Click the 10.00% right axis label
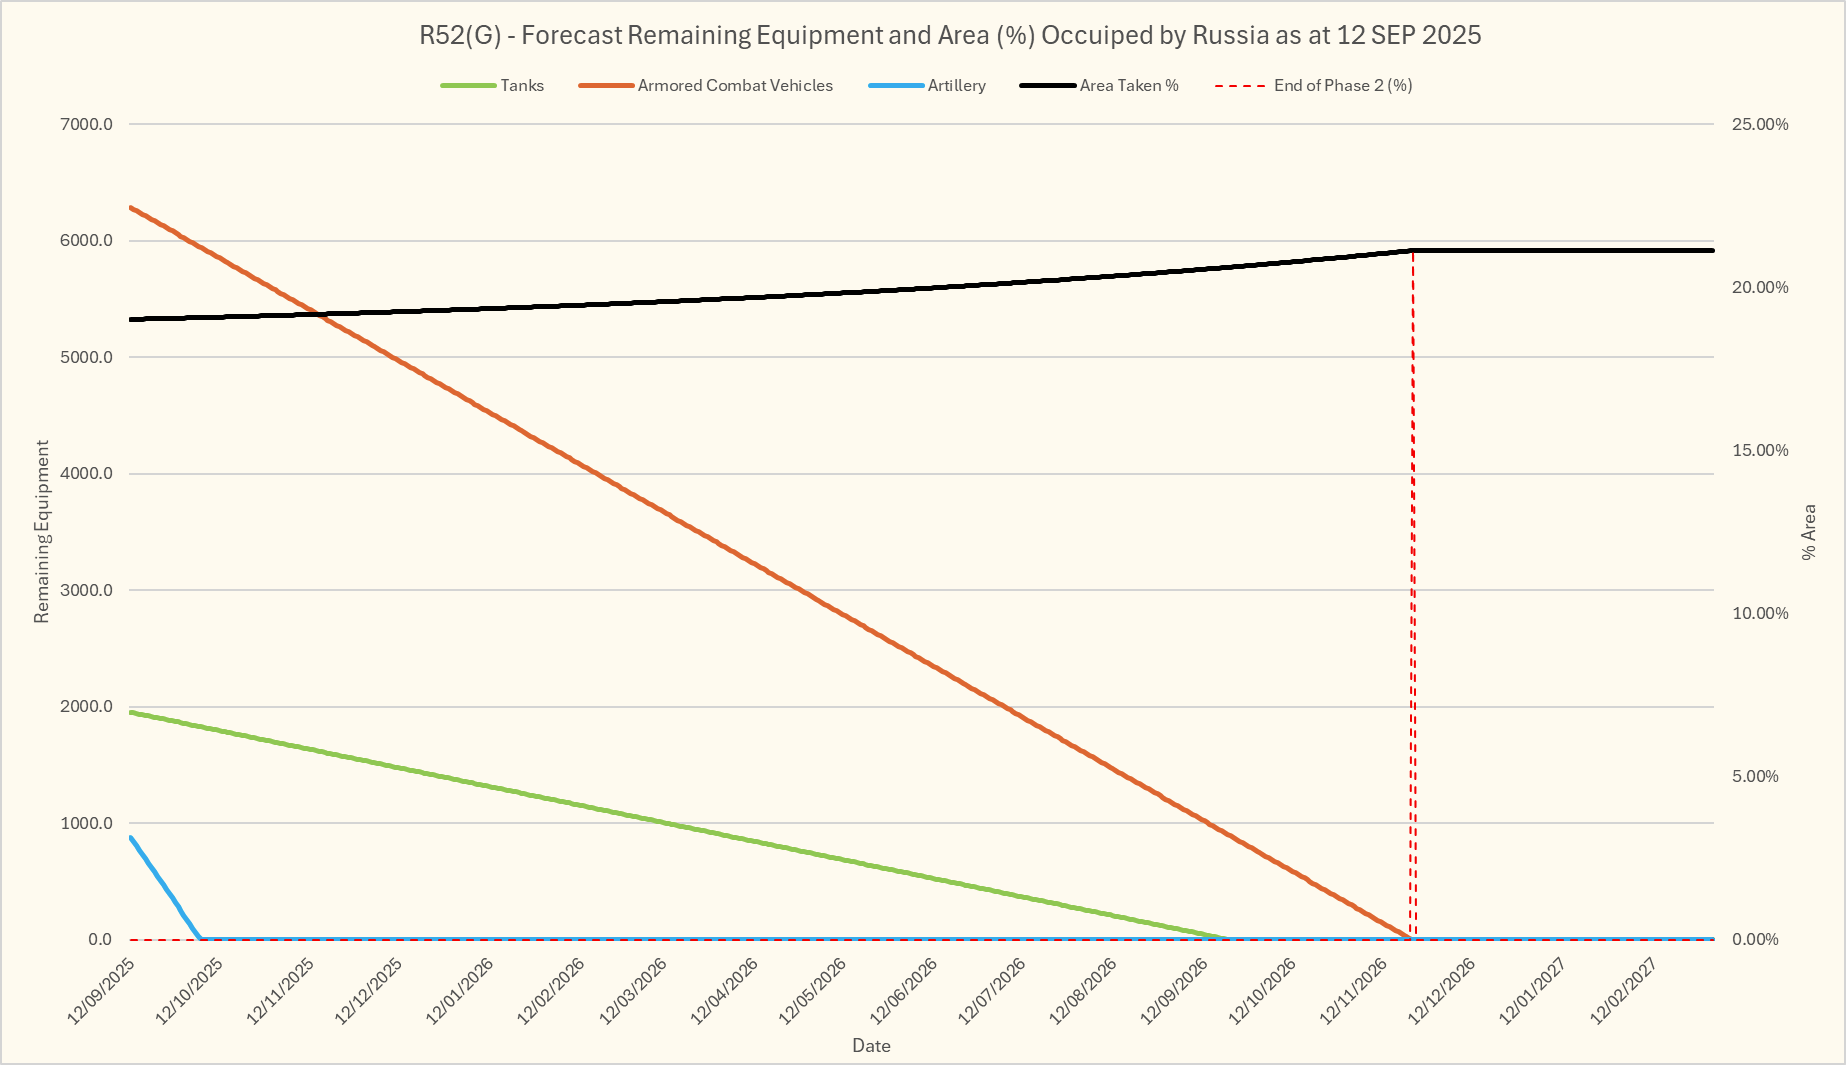This screenshot has height=1065, width=1846. coord(1760,613)
